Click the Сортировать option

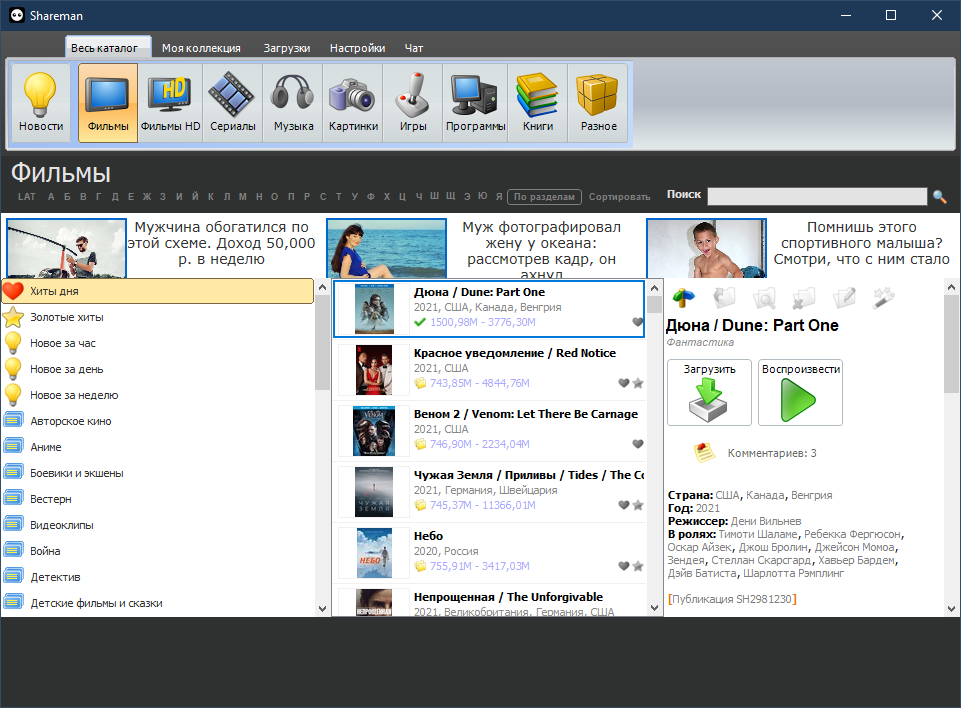(x=620, y=197)
